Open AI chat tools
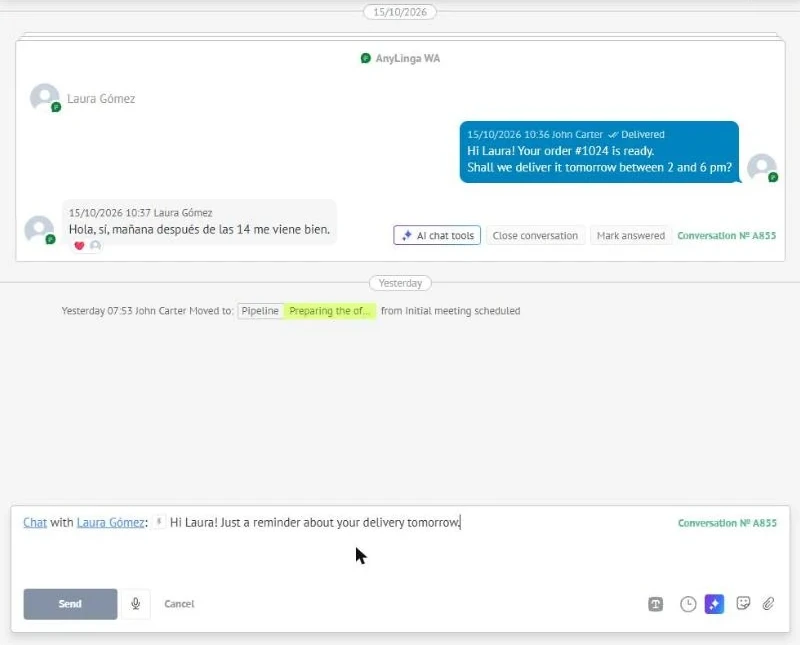 [x=437, y=235]
